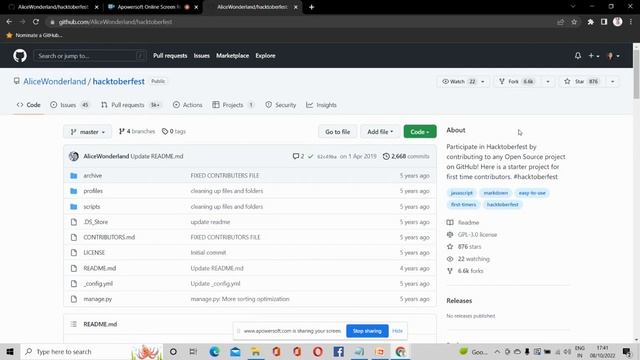Open the hacktoberfest repository link
640x360 pixels.
(x=118, y=81)
